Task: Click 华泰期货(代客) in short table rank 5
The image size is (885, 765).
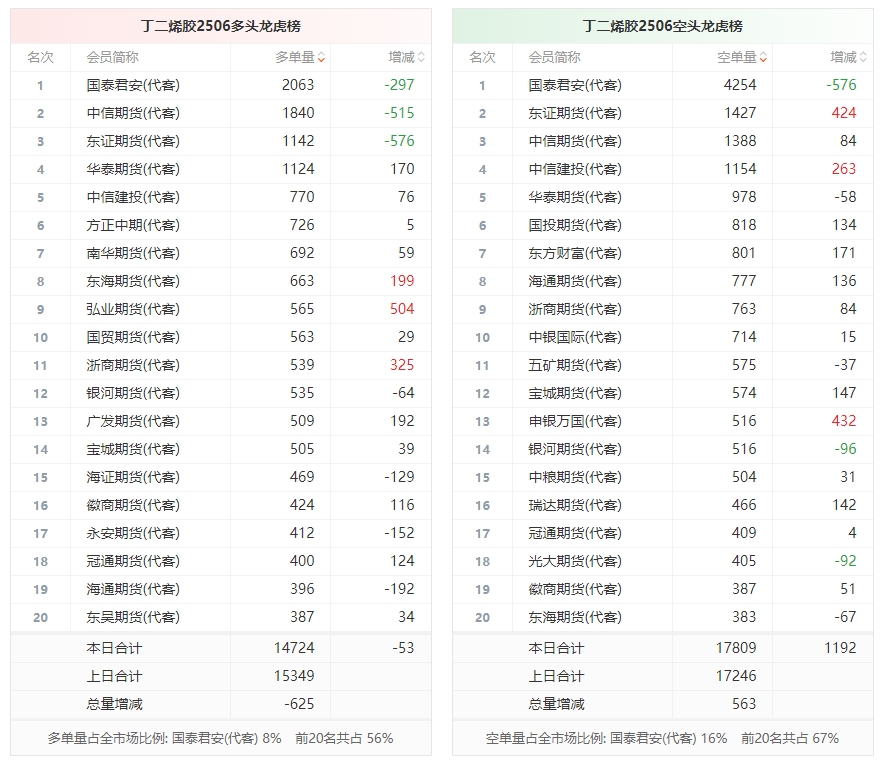Action: click(575, 197)
